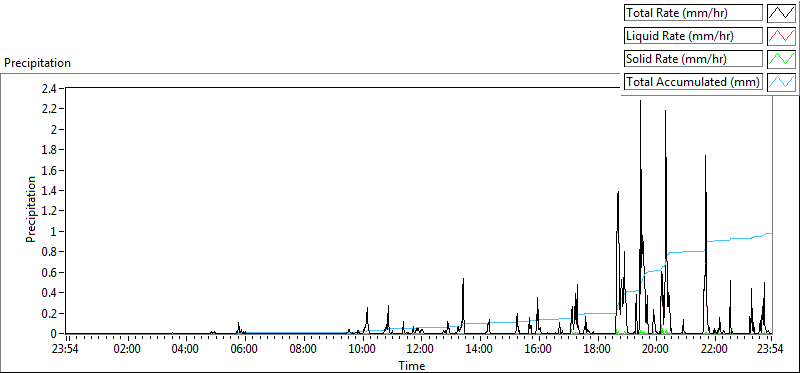Select the Solid Rate (mm/hr) legend label
This screenshot has width=800, height=373.
click(693, 59)
